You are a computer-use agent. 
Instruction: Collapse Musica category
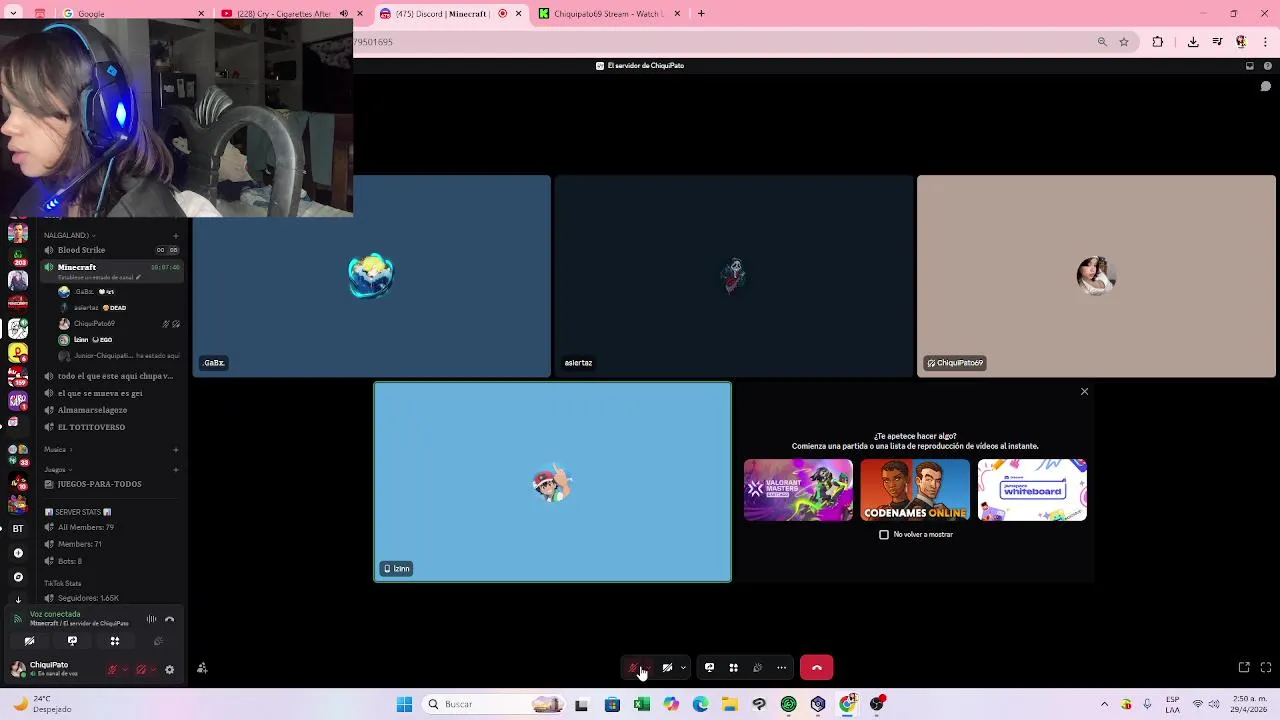point(58,449)
